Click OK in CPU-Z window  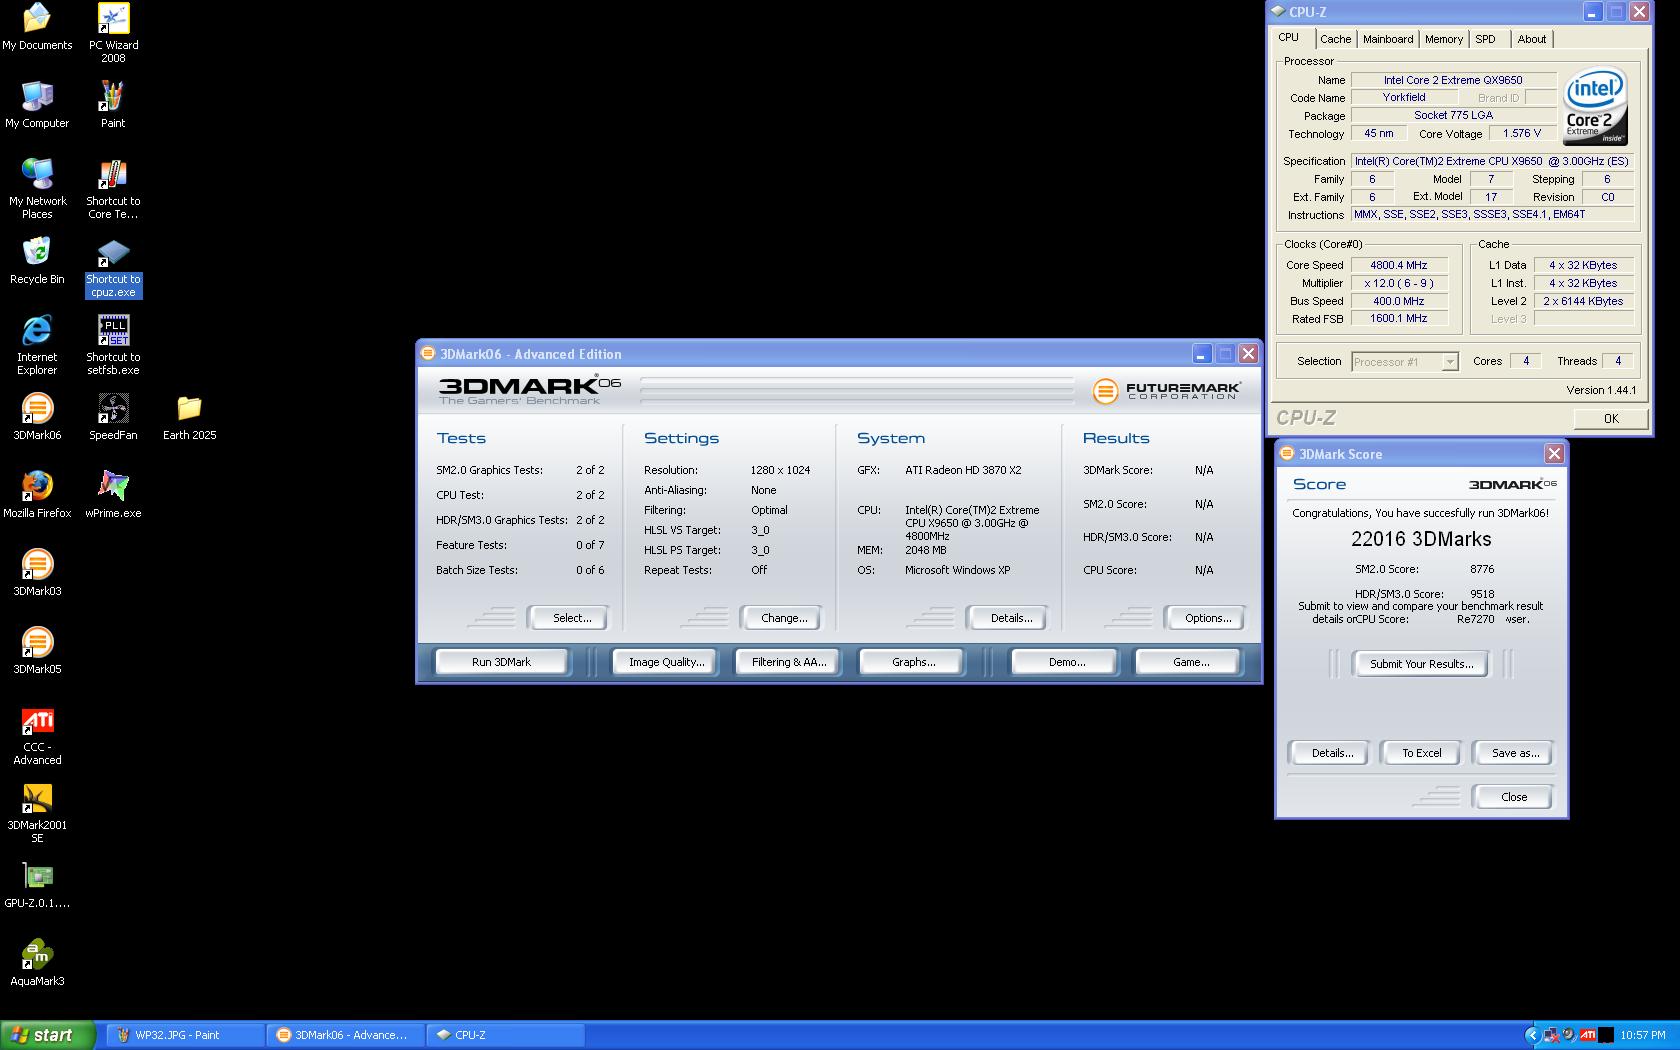[x=1610, y=419]
